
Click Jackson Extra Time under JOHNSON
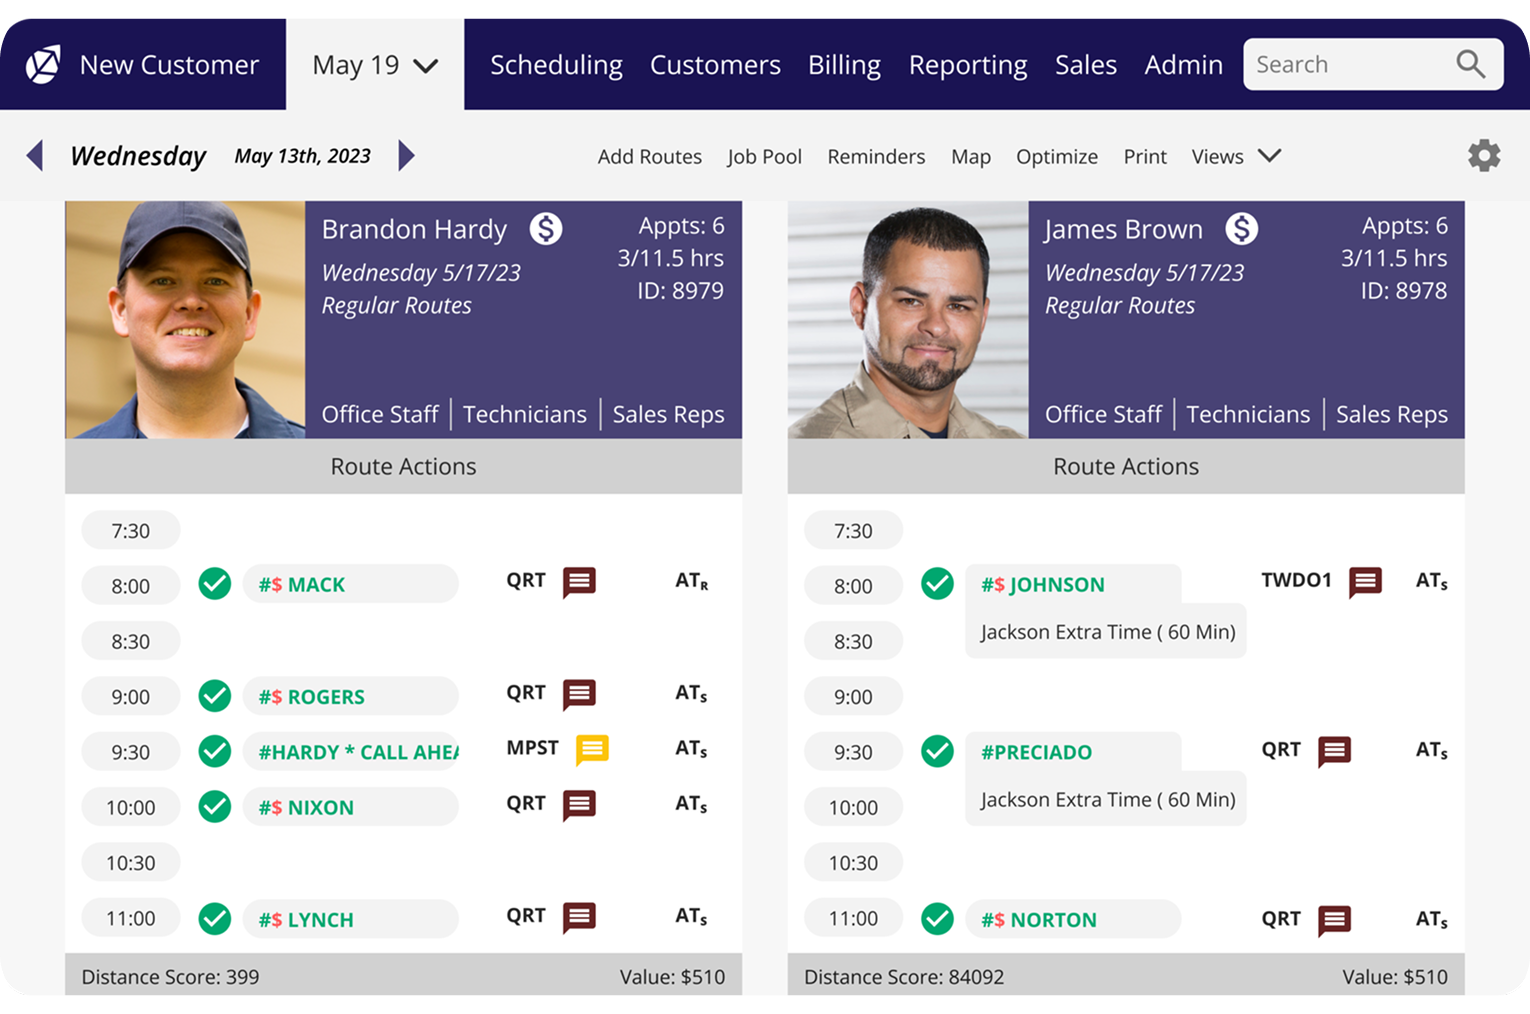point(1107,631)
